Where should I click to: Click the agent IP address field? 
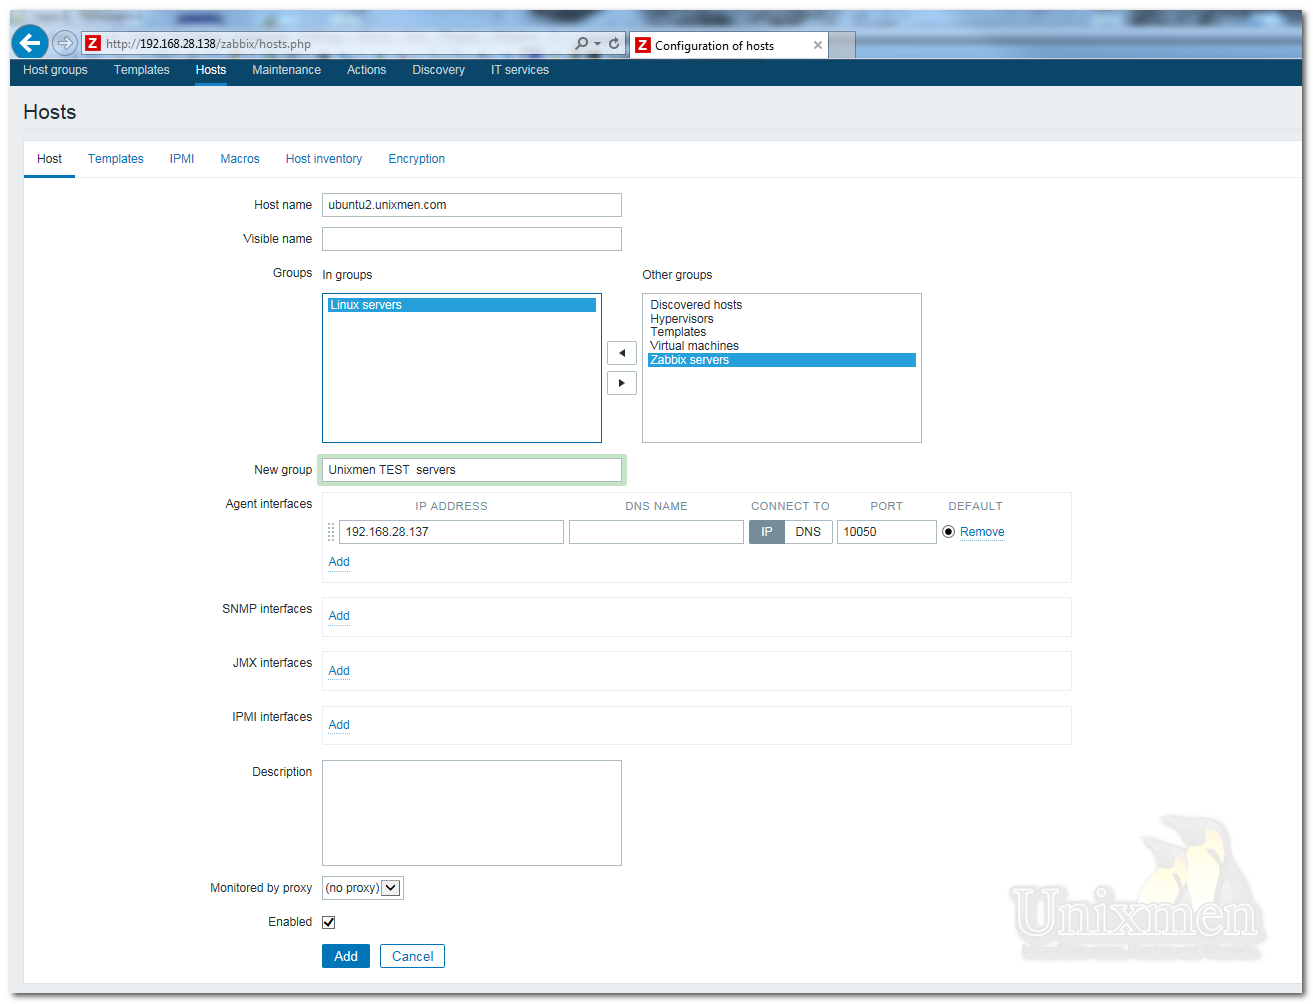click(x=451, y=532)
